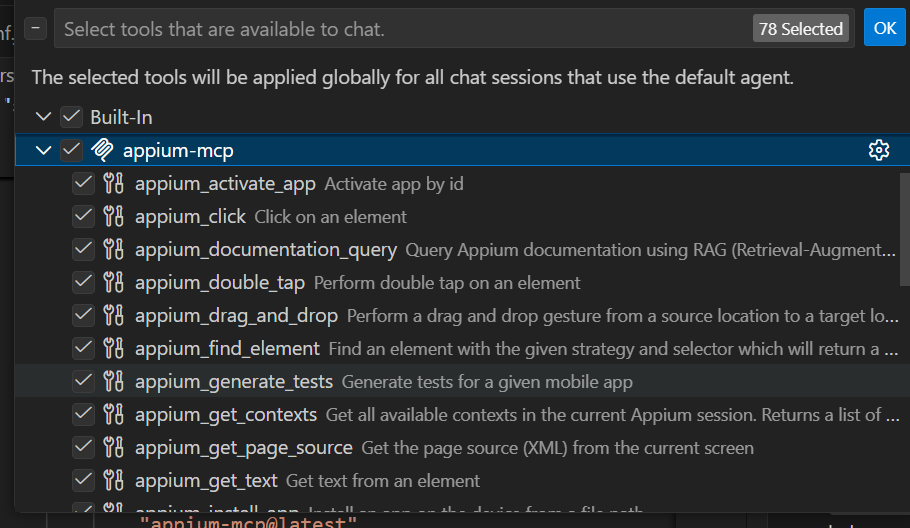Screen dimensions: 910x528
Task: Click tool icon beside appium_get_contexts
Action: coord(114,415)
